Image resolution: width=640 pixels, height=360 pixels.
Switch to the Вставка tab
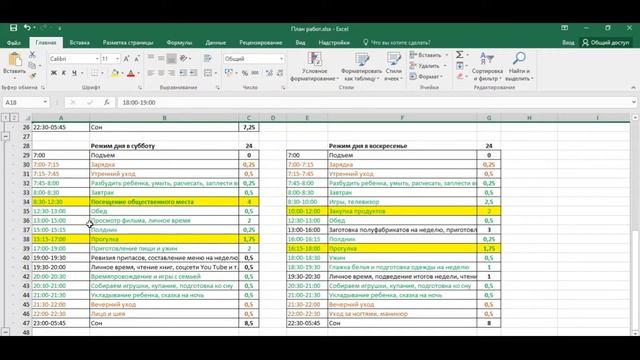point(80,42)
